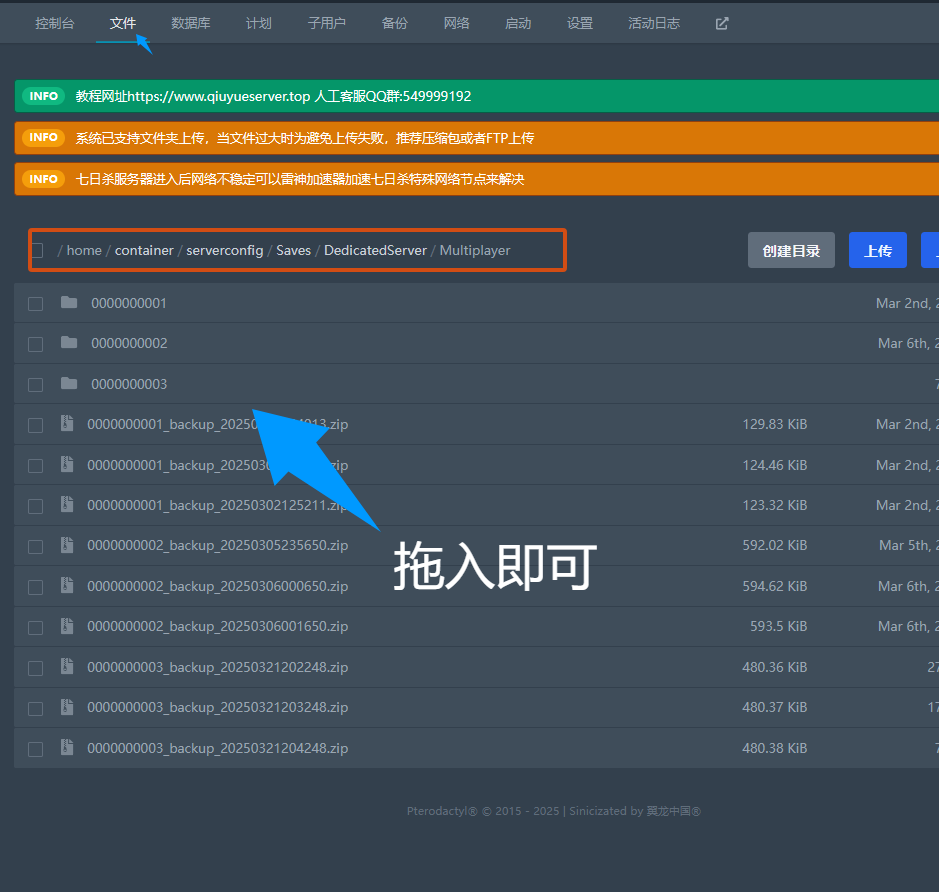This screenshot has height=892, width=939.
Task: Toggle the select-all checkbox in breadcrumb bar
Action: [37, 250]
